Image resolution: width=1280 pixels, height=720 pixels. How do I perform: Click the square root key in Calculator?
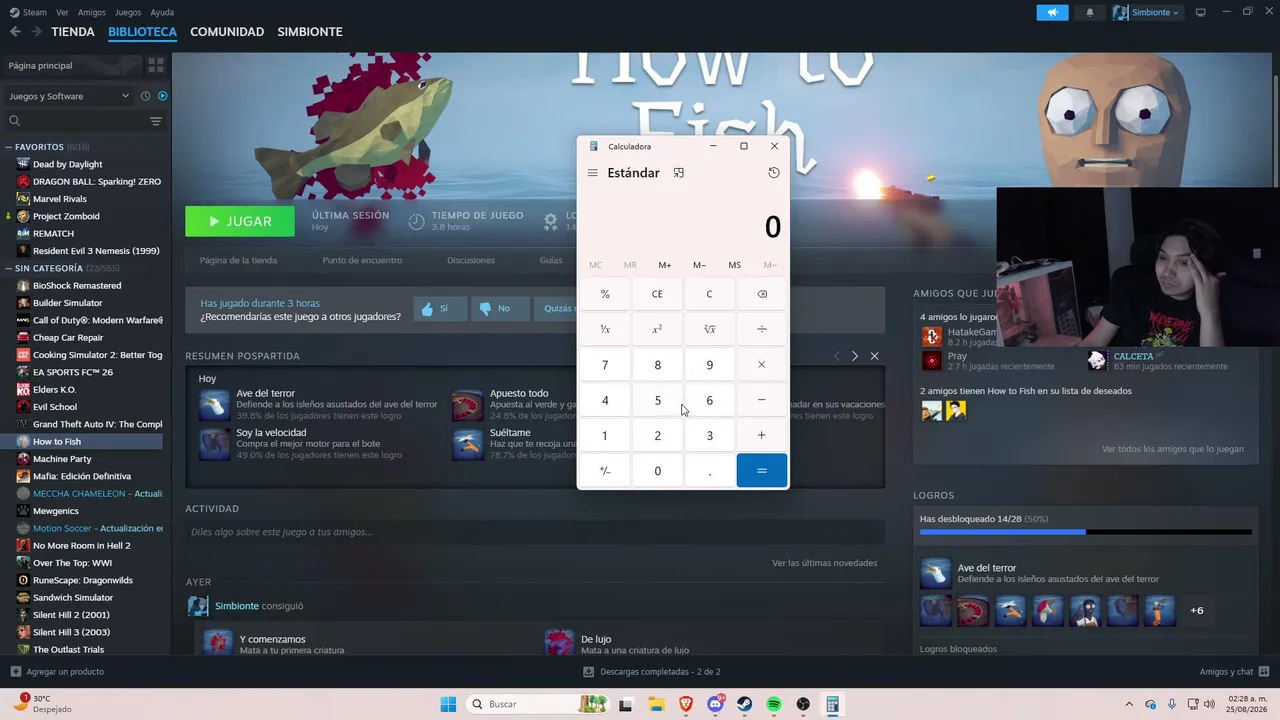[710, 329]
